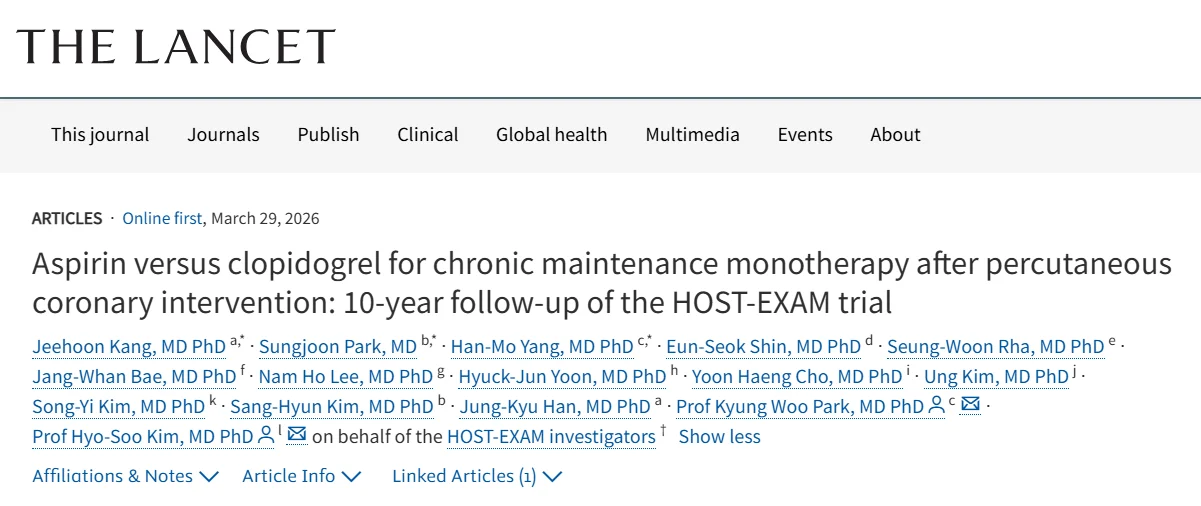Open author Jeehoon Kang, MD PhD
The image size is (1201, 506).
point(129,347)
